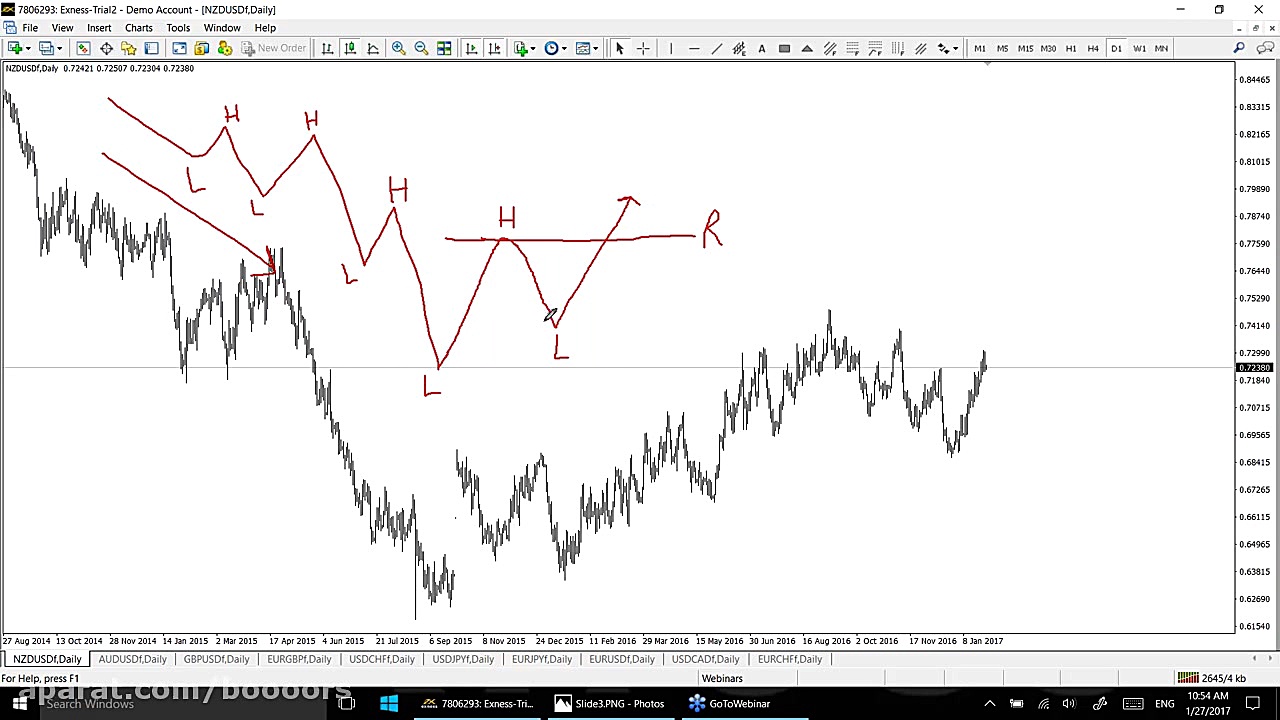Expand the Indicators dropdown arrow
Viewport: 1280px width, 720px height.
(534, 48)
